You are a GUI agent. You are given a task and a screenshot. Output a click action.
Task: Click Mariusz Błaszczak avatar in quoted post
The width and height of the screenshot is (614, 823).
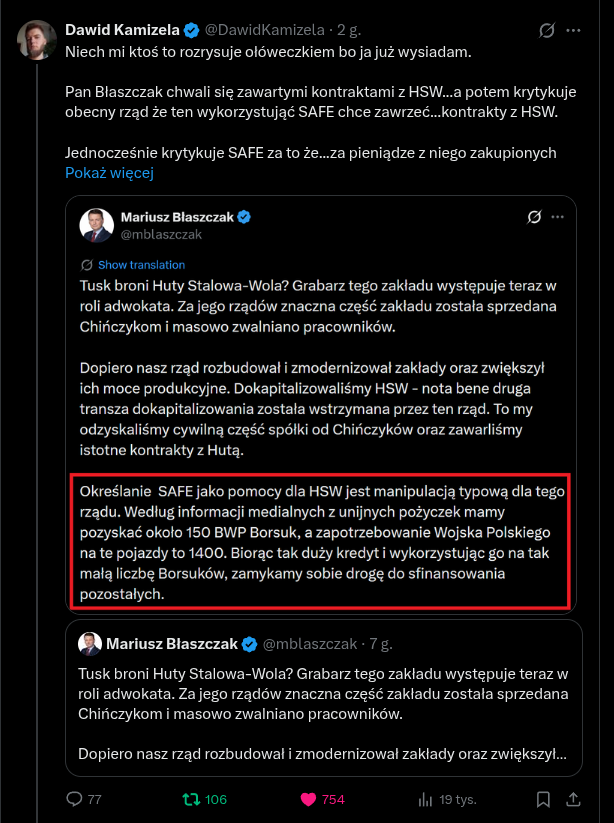point(96,225)
